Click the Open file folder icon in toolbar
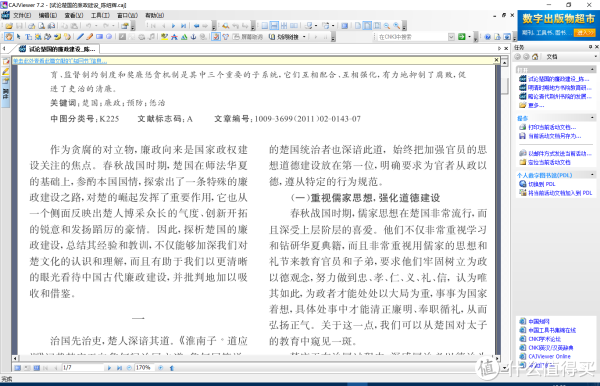Screen dimensions: 600x386 click(x=9, y=26)
